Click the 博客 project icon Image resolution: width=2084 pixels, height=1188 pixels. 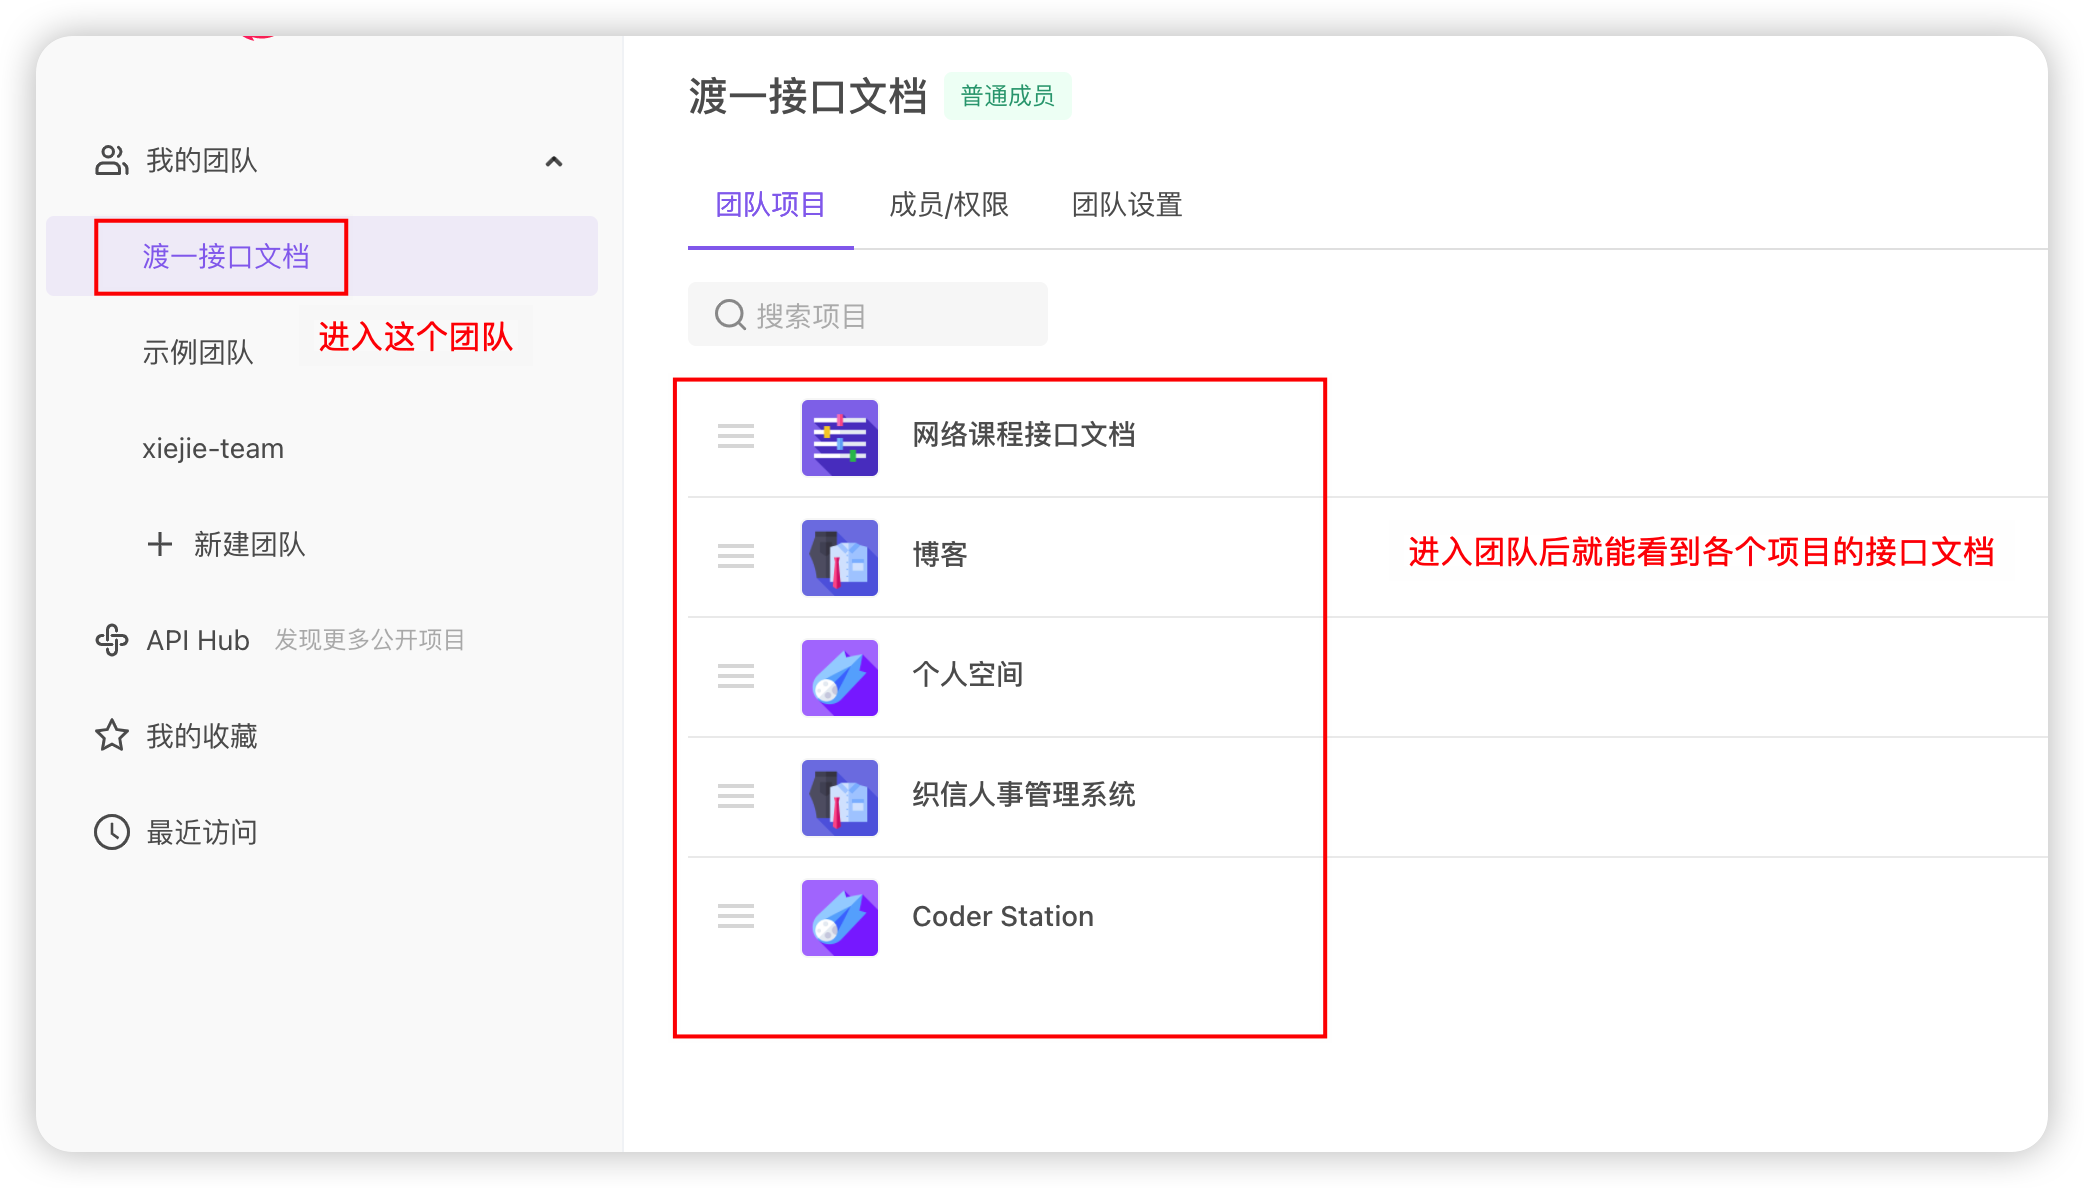[840, 558]
